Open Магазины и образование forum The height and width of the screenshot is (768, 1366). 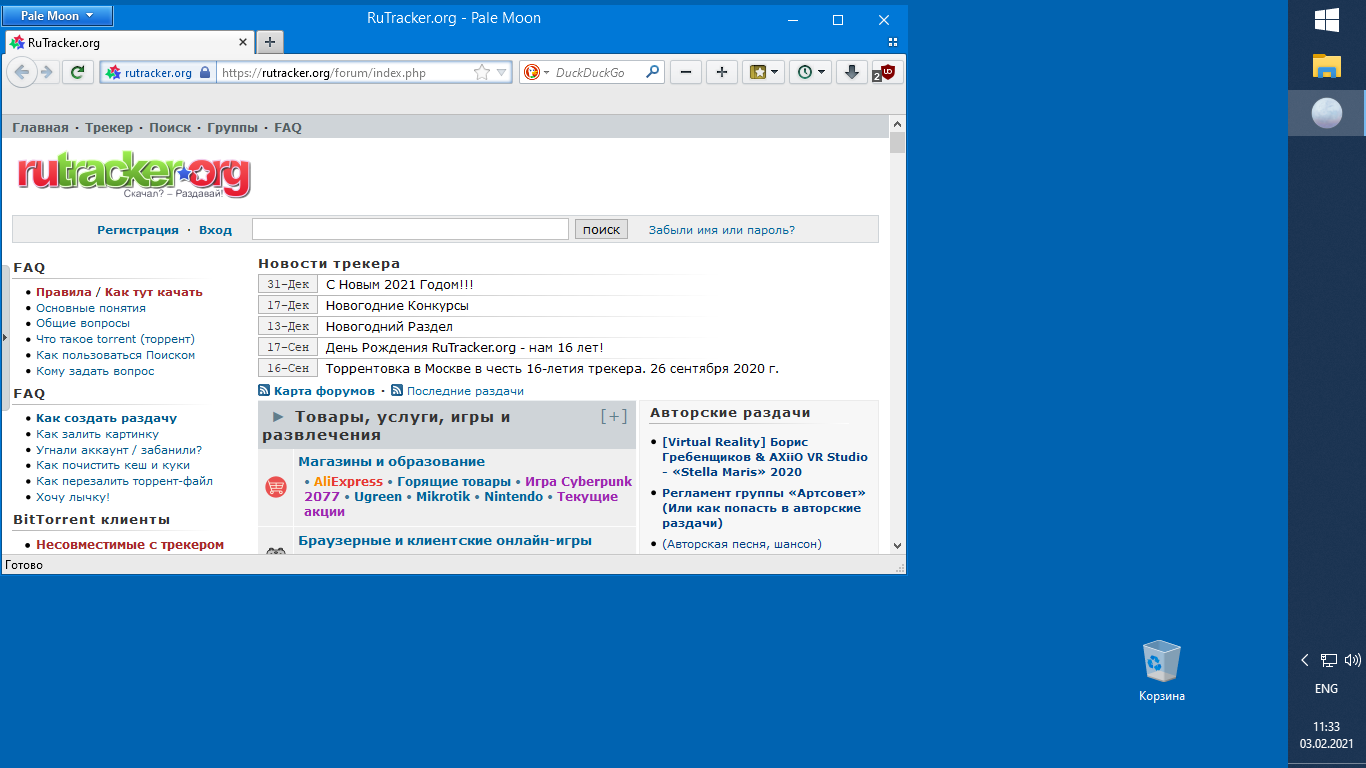coord(391,462)
